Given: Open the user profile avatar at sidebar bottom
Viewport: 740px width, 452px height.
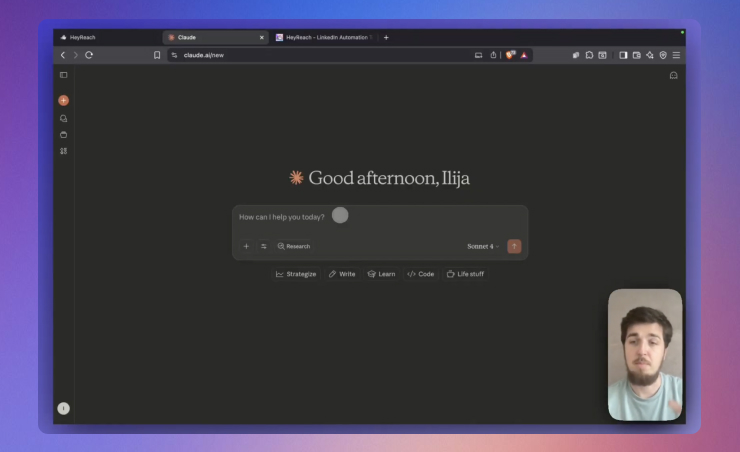Looking at the screenshot, I should tap(63, 408).
